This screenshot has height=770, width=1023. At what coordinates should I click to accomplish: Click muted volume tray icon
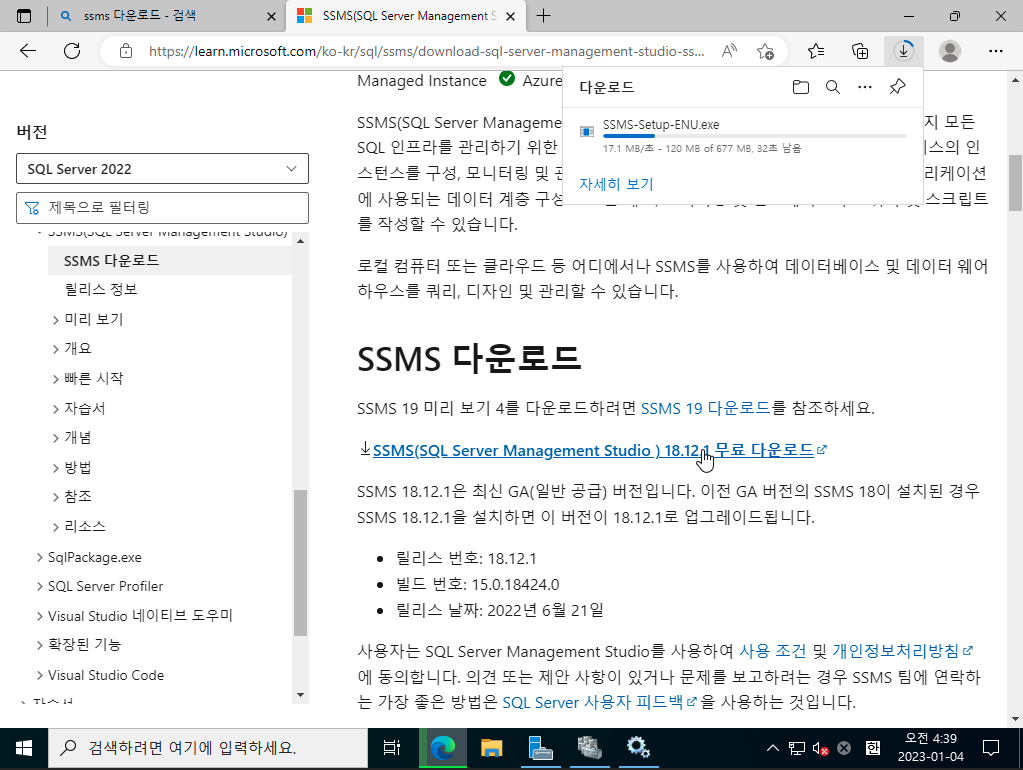[x=820, y=748]
